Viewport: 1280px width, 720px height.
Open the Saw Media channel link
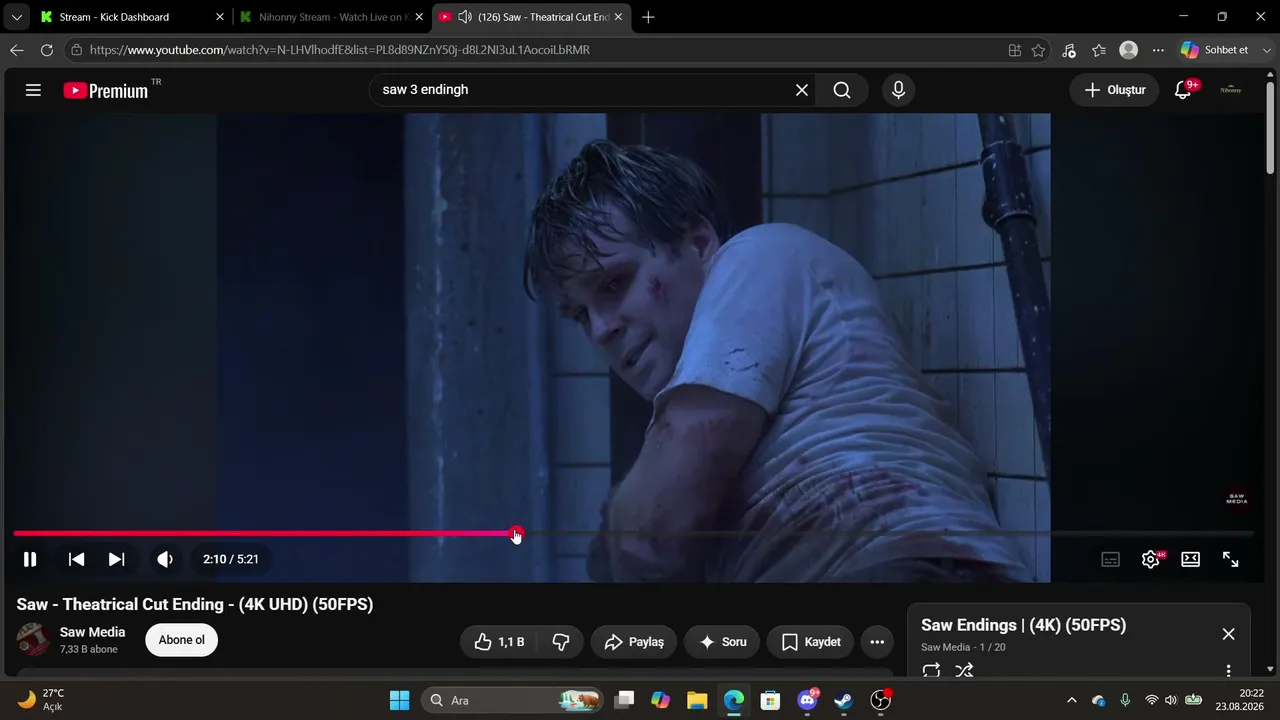tap(93, 632)
